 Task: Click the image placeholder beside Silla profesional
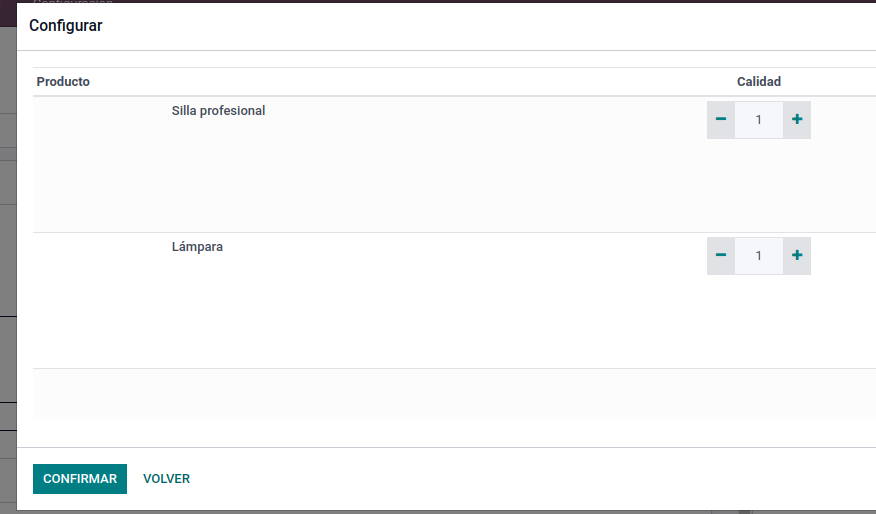[101, 164]
